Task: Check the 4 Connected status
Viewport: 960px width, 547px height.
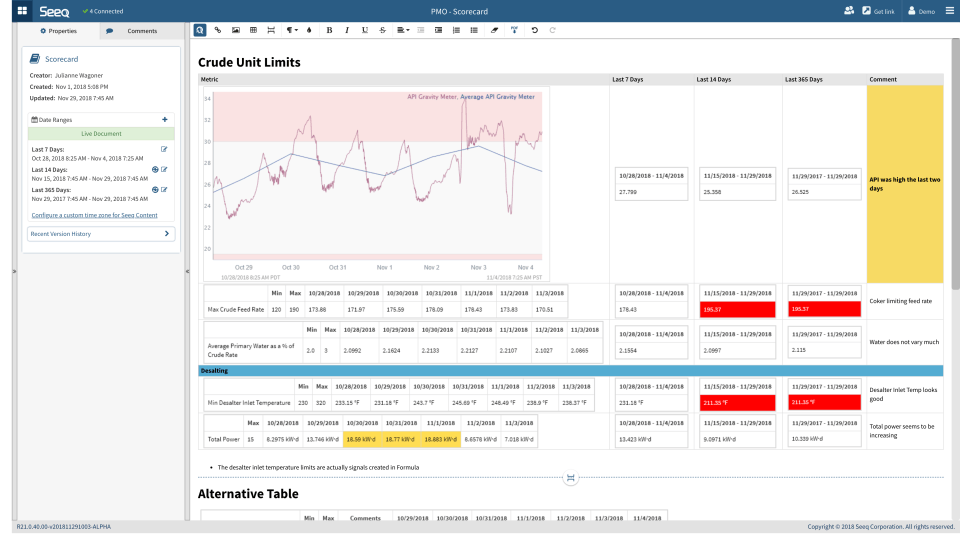Action: (103, 11)
